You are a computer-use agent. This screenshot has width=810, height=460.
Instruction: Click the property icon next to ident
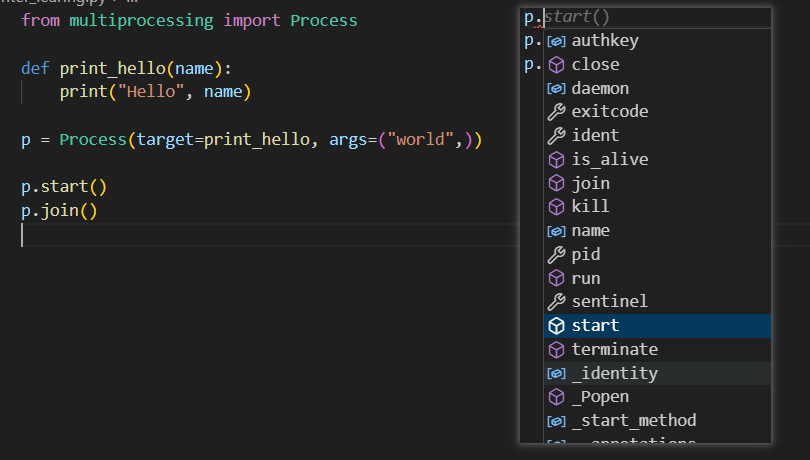(x=557, y=136)
